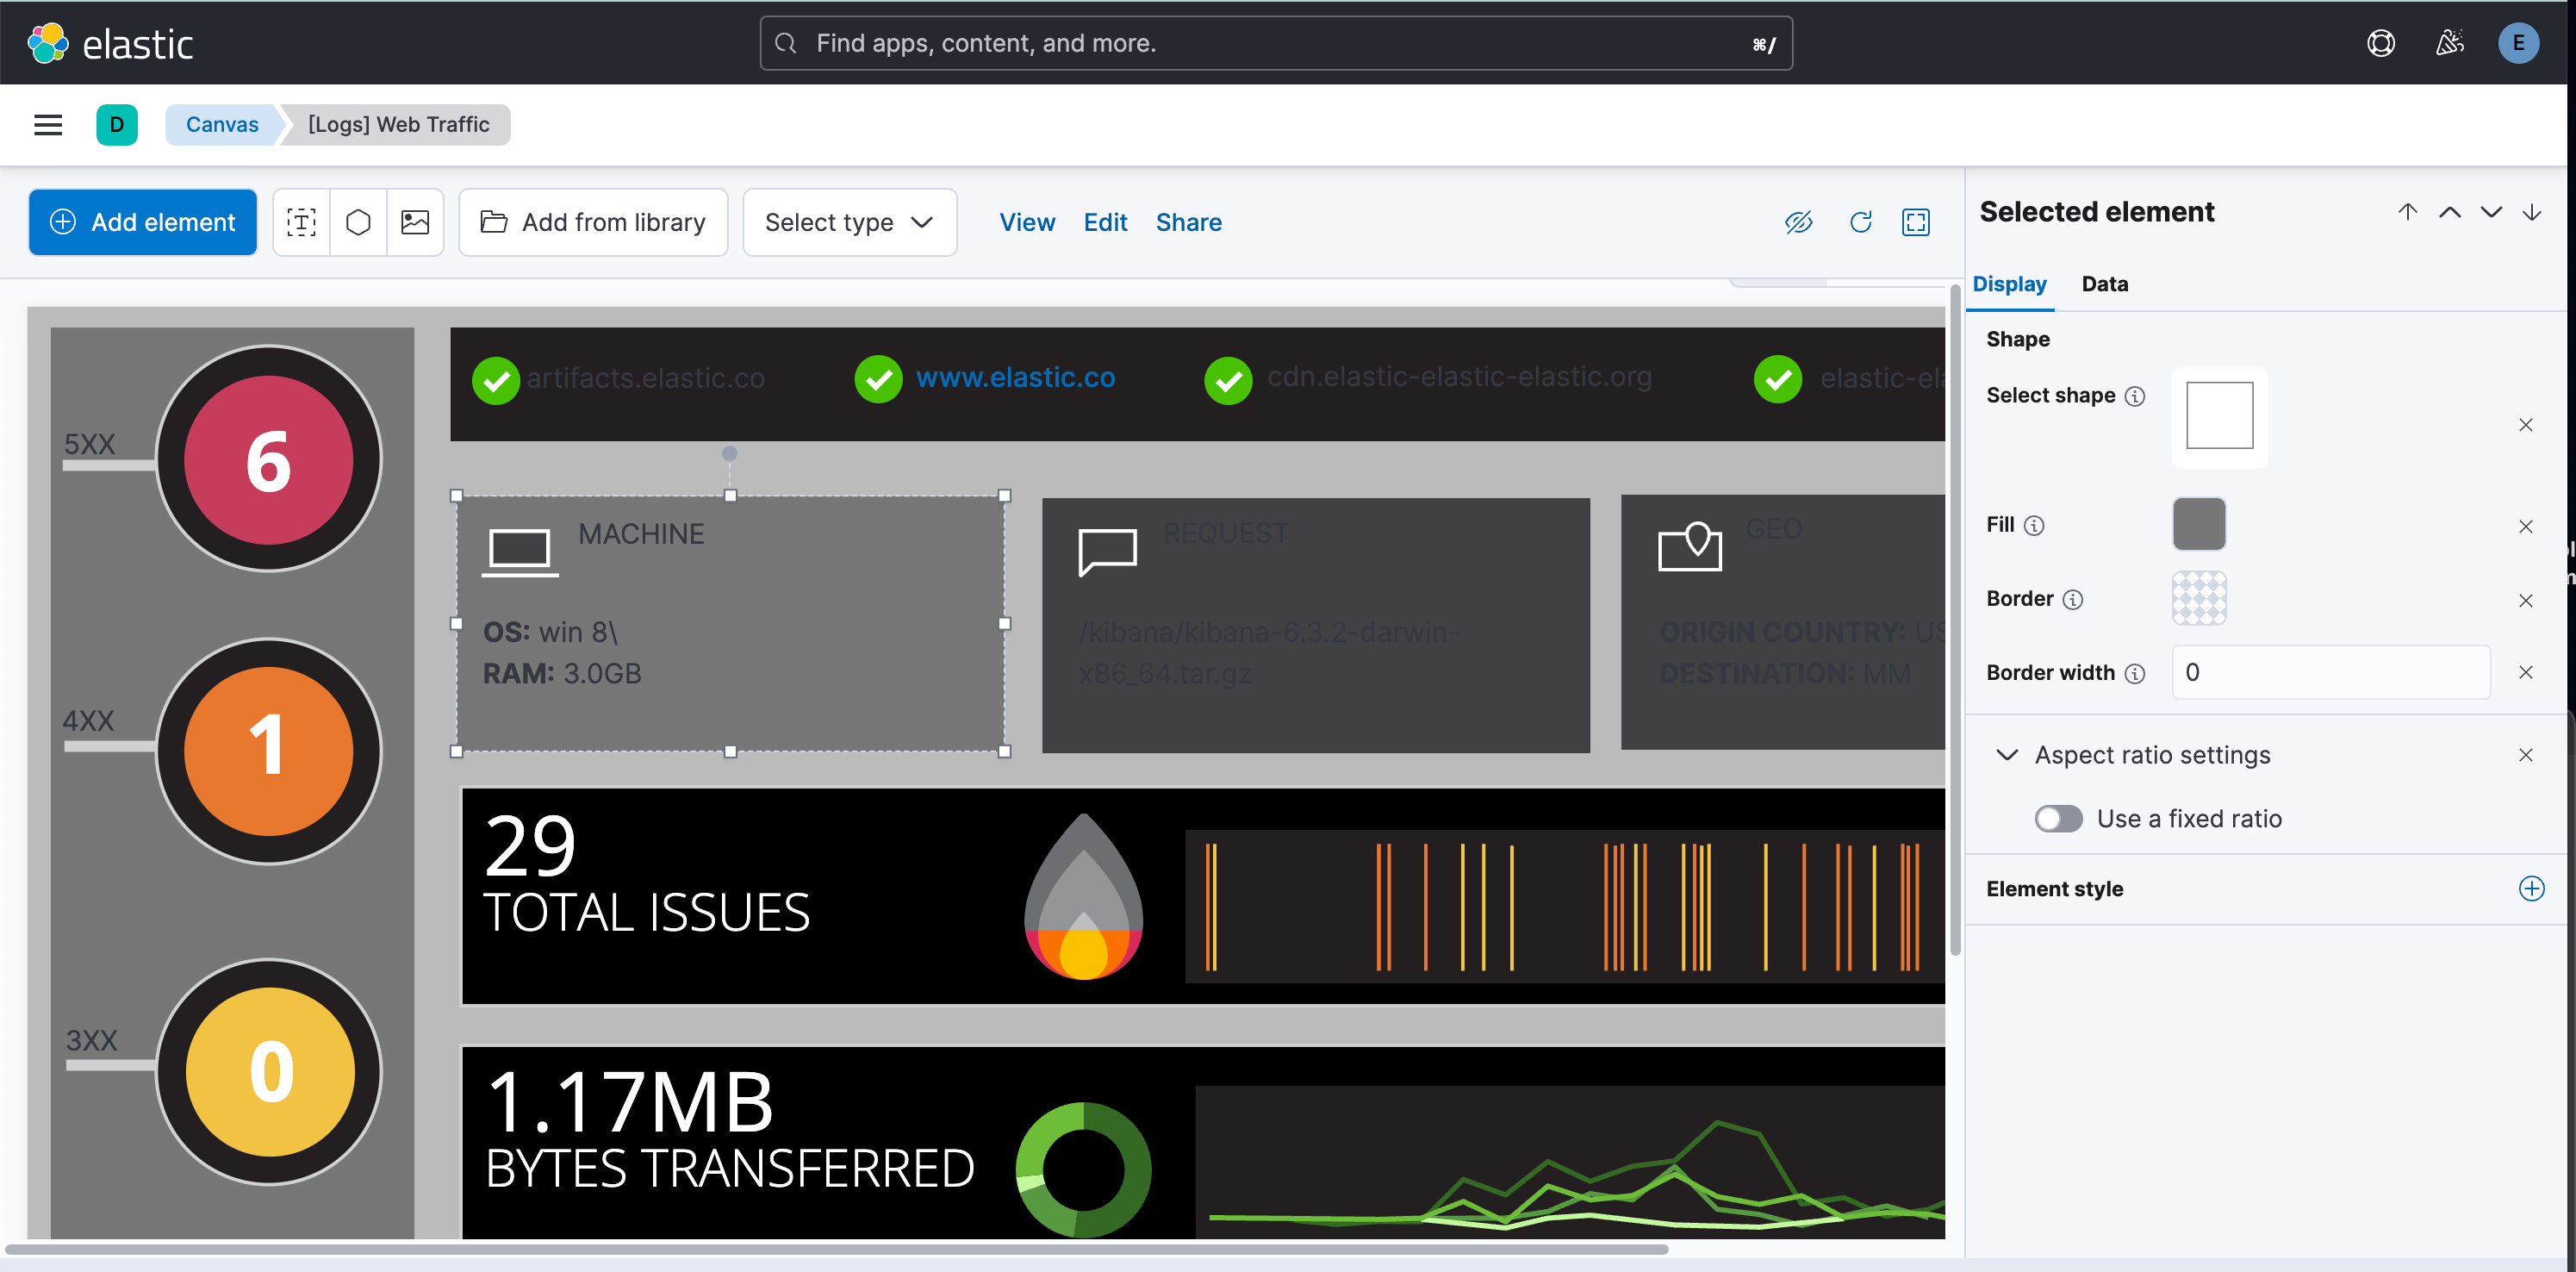Viewport: 2576px width, 1272px height.
Task: Toggle hide edit controls eye icon
Action: click(x=1798, y=222)
